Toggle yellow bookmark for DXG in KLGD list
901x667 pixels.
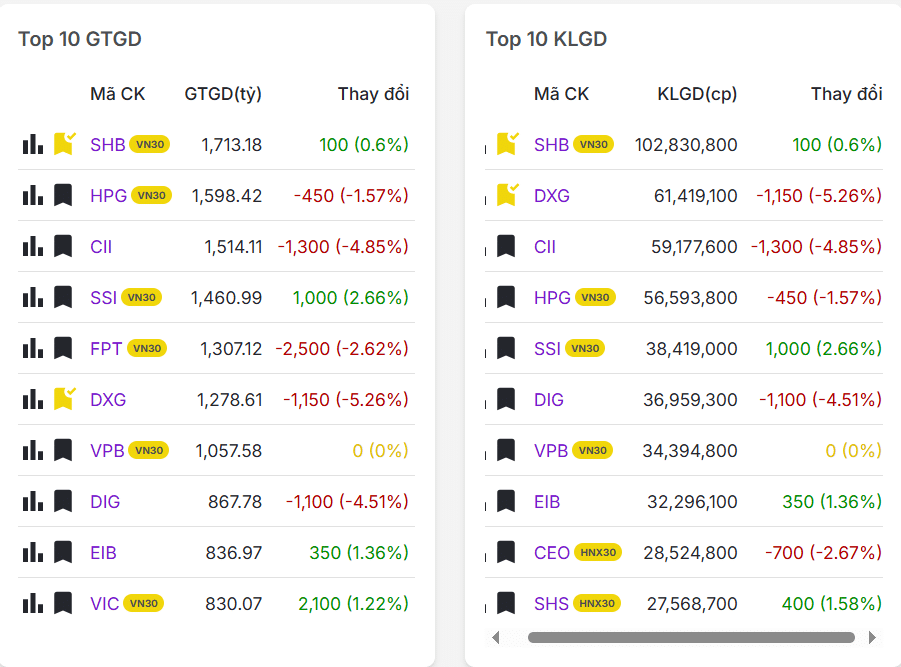tap(507, 195)
